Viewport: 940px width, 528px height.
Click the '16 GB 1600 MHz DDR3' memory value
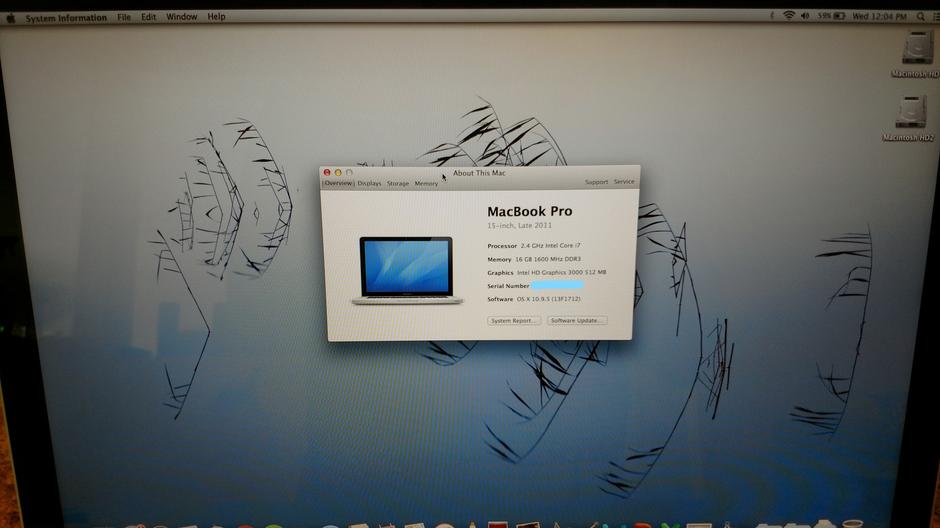[x=548, y=259]
